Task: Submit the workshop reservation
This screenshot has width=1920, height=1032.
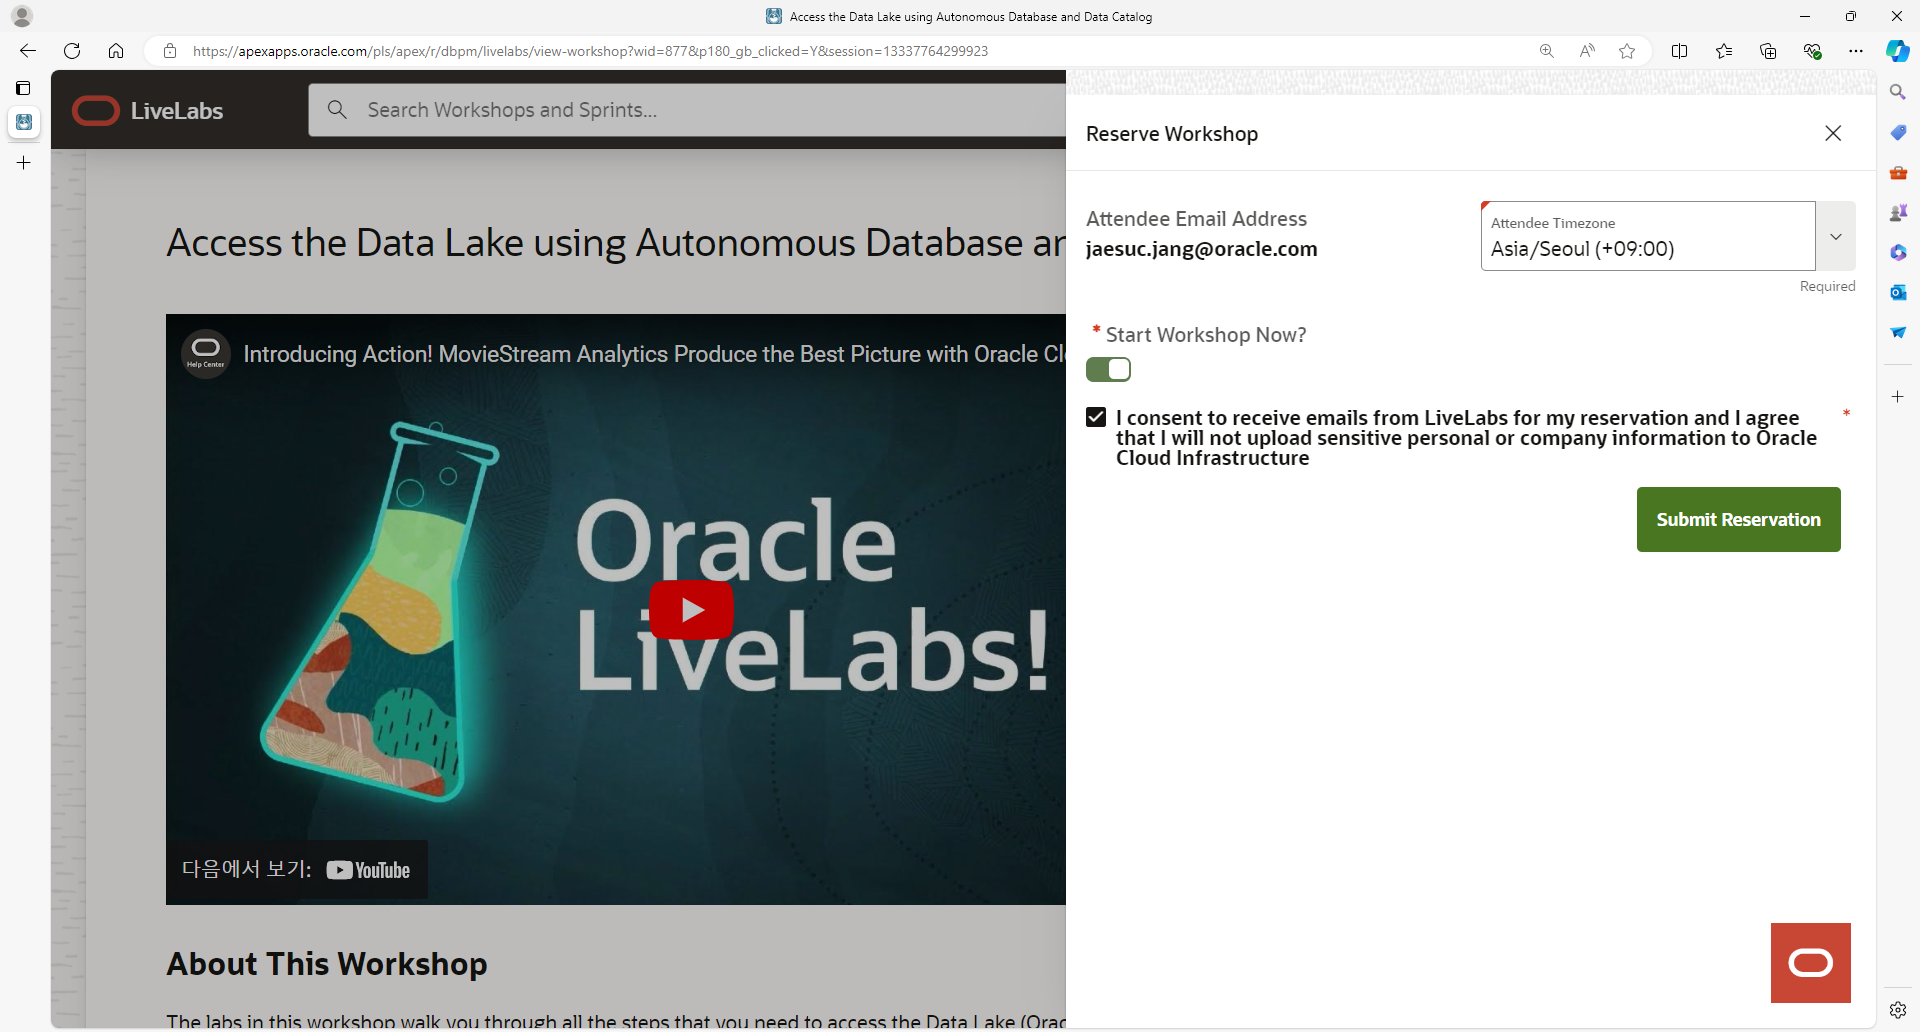Action: coord(1738,519)
